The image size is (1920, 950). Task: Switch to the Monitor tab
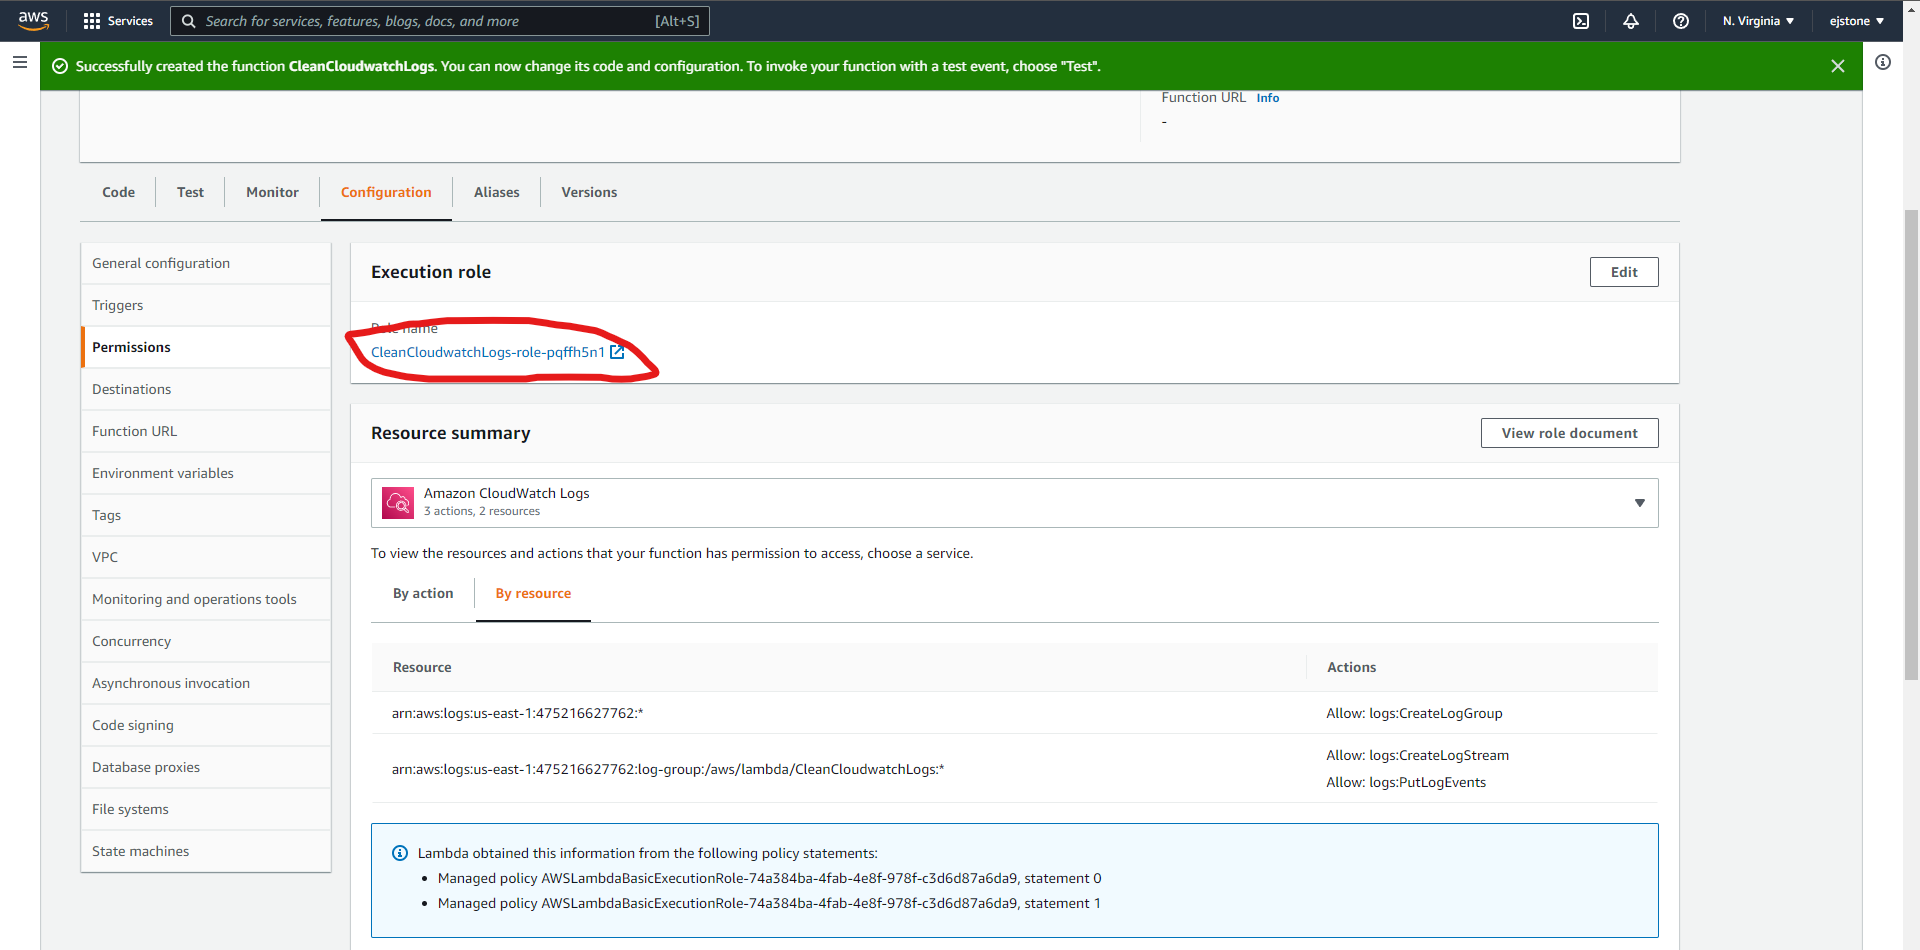272,192
